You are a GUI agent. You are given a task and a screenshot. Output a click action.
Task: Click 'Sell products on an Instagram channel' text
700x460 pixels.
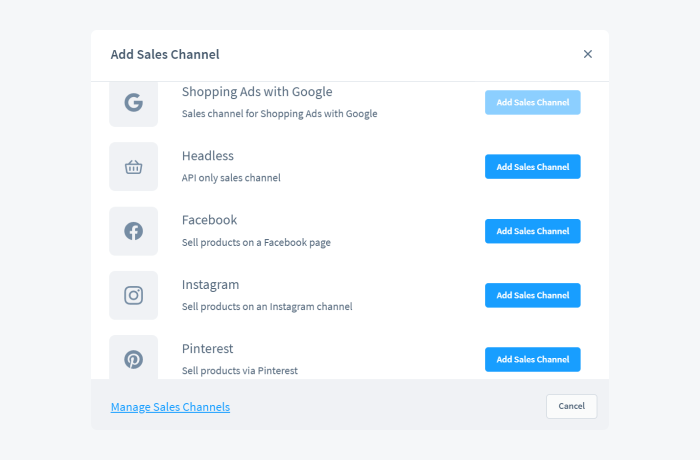click(x=267, y=306)
